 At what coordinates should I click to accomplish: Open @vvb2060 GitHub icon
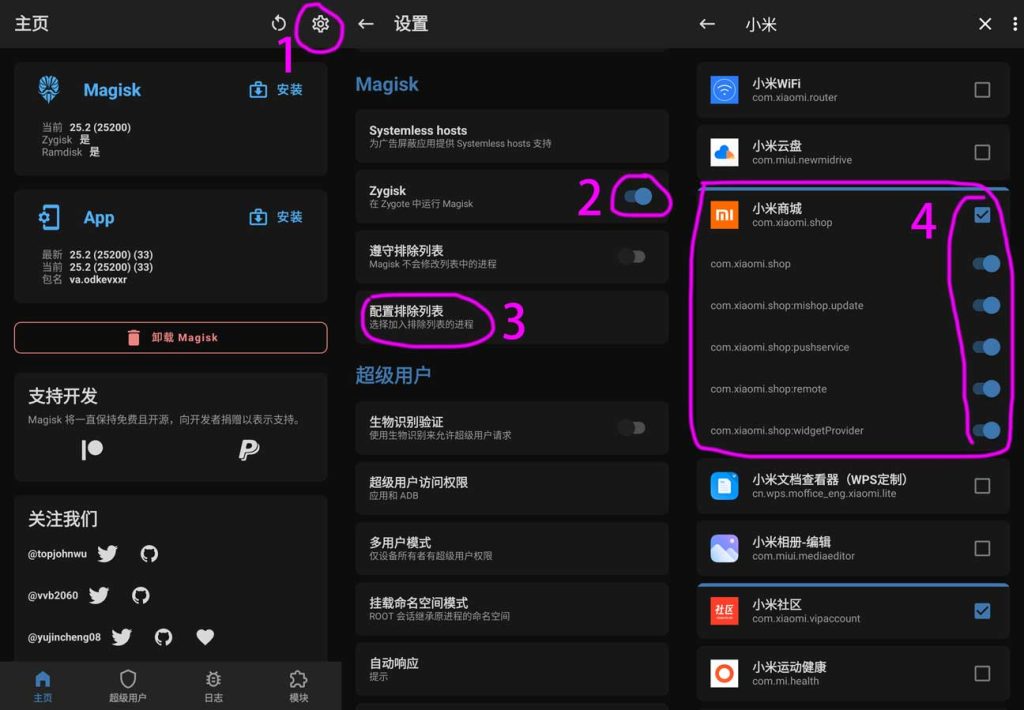[x=141, y=596]
